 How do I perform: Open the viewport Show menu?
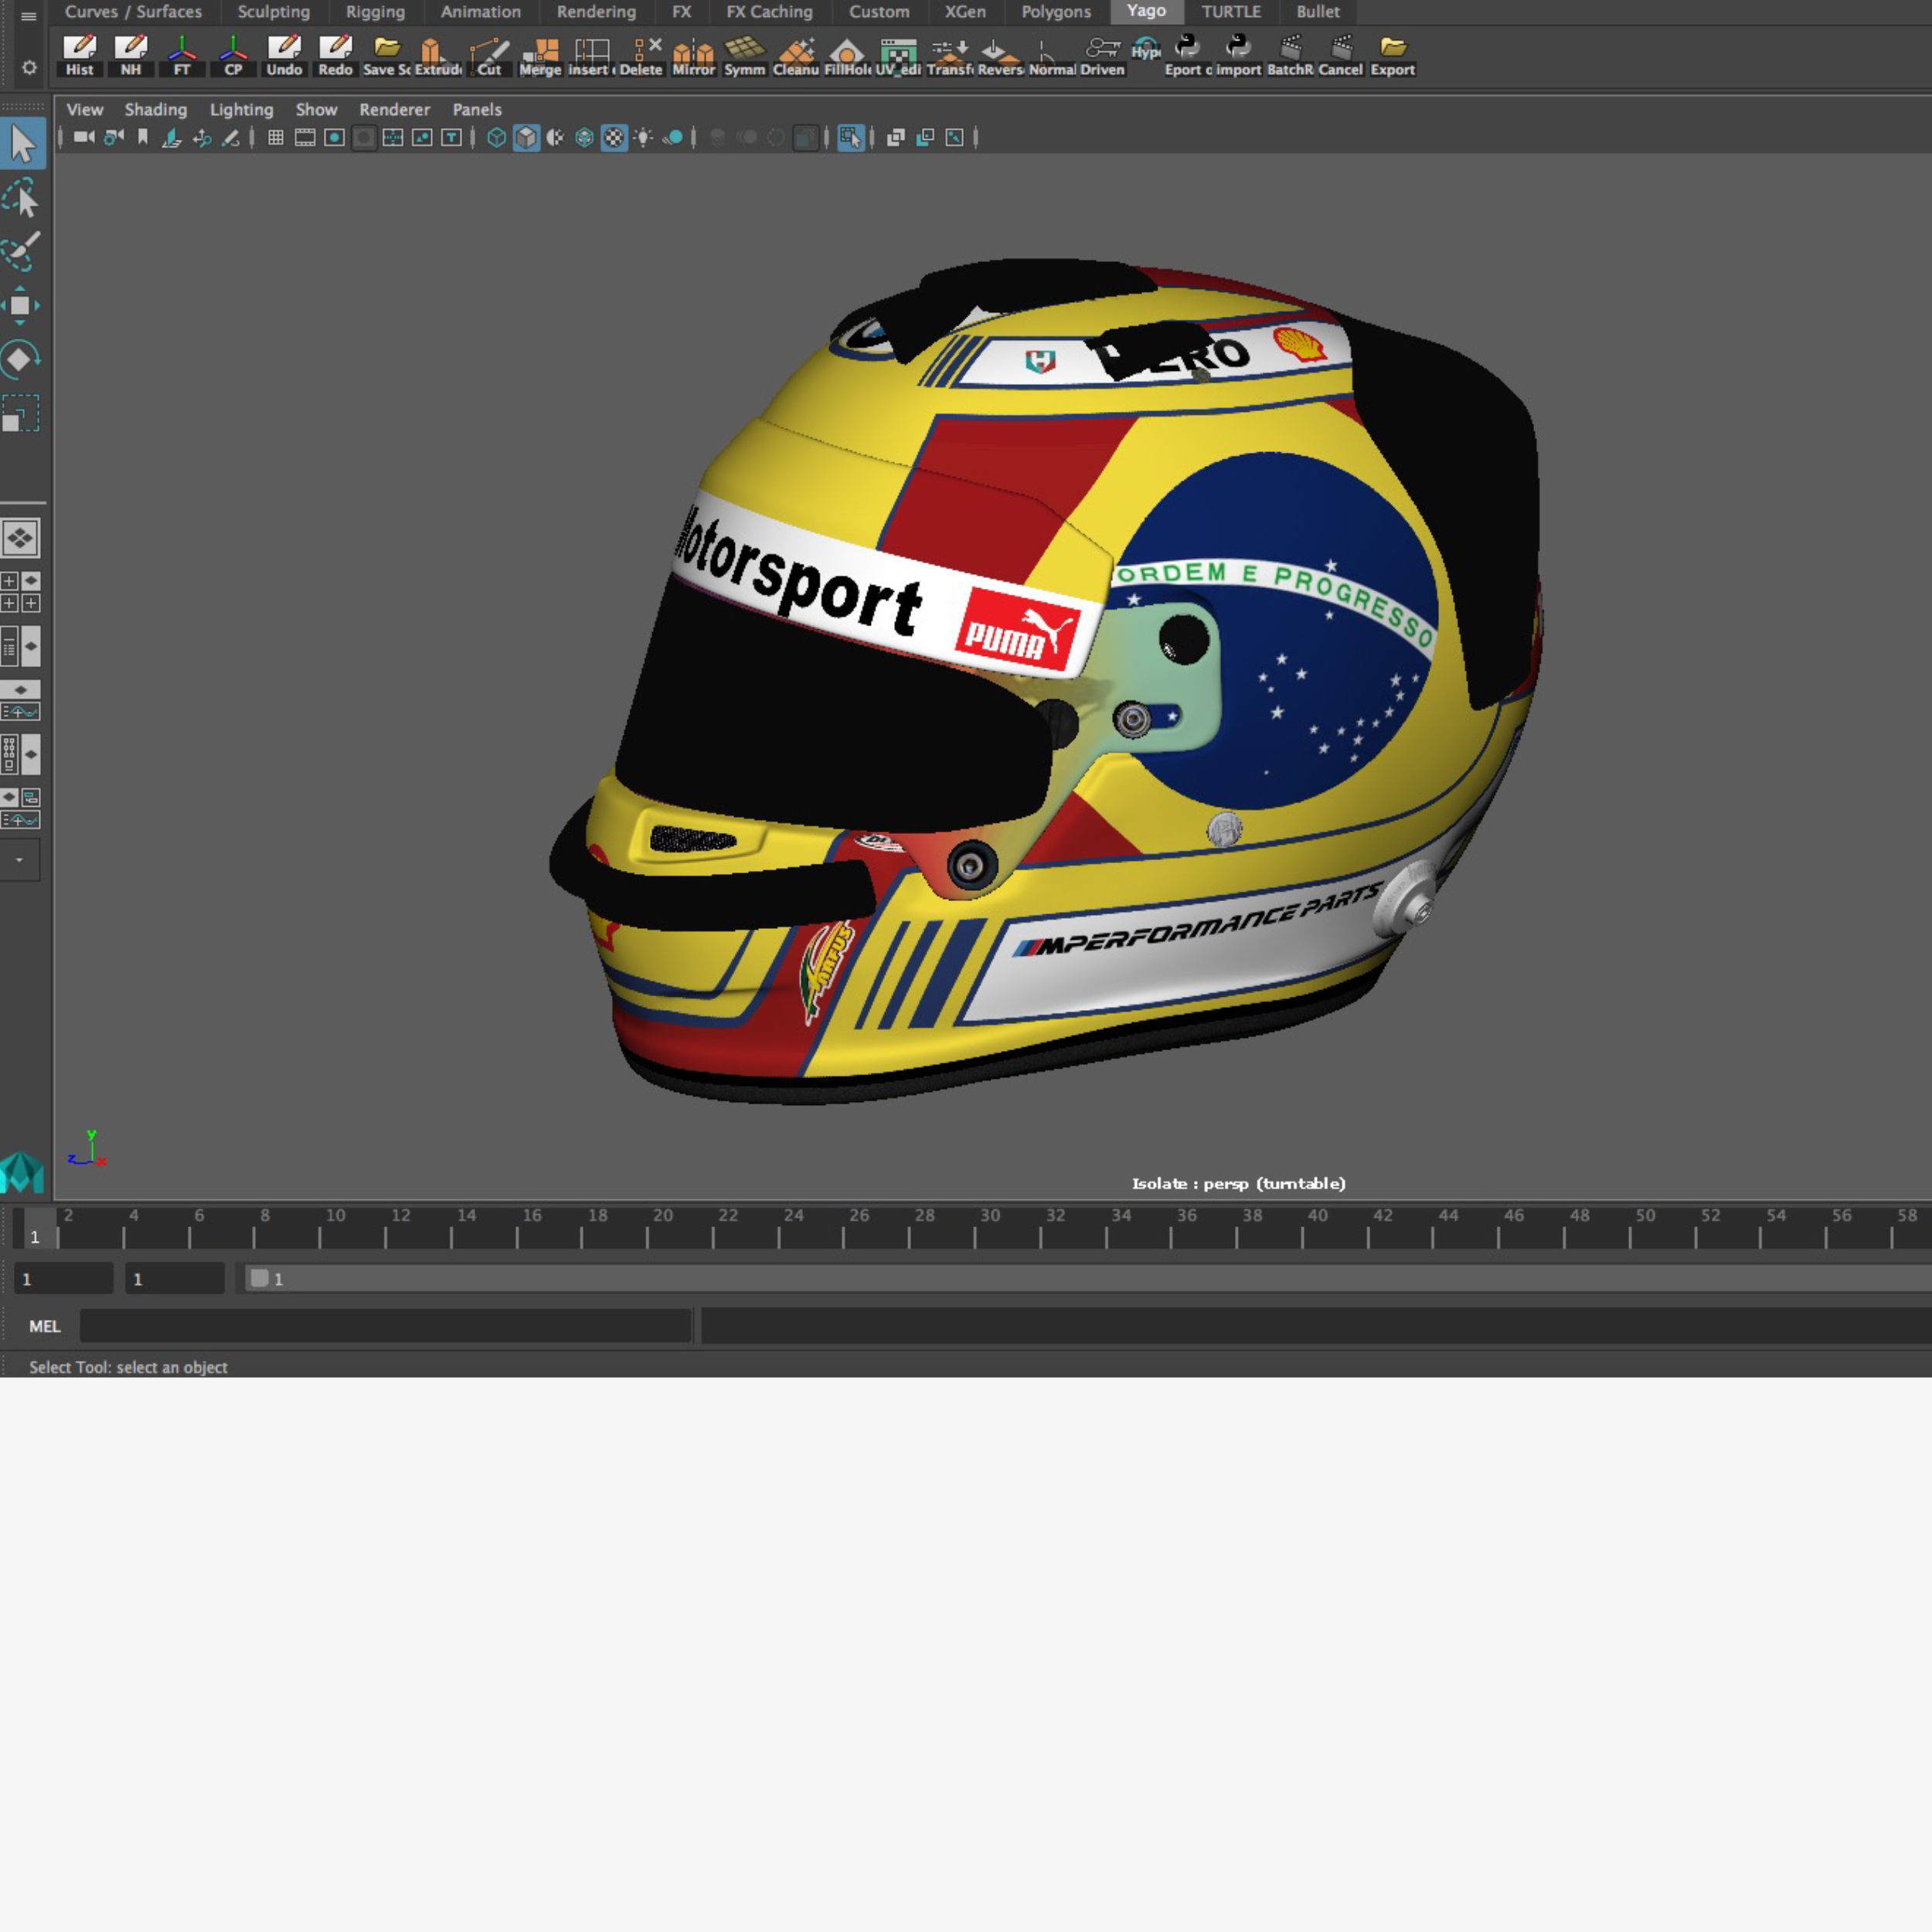pyautogui.click(x=316, y=109)
